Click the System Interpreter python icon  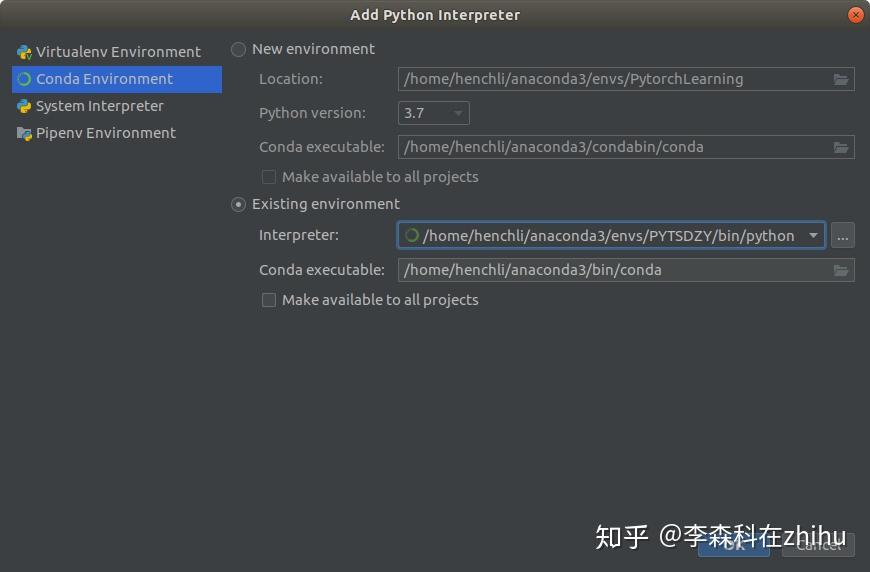[x=24, y=106]
